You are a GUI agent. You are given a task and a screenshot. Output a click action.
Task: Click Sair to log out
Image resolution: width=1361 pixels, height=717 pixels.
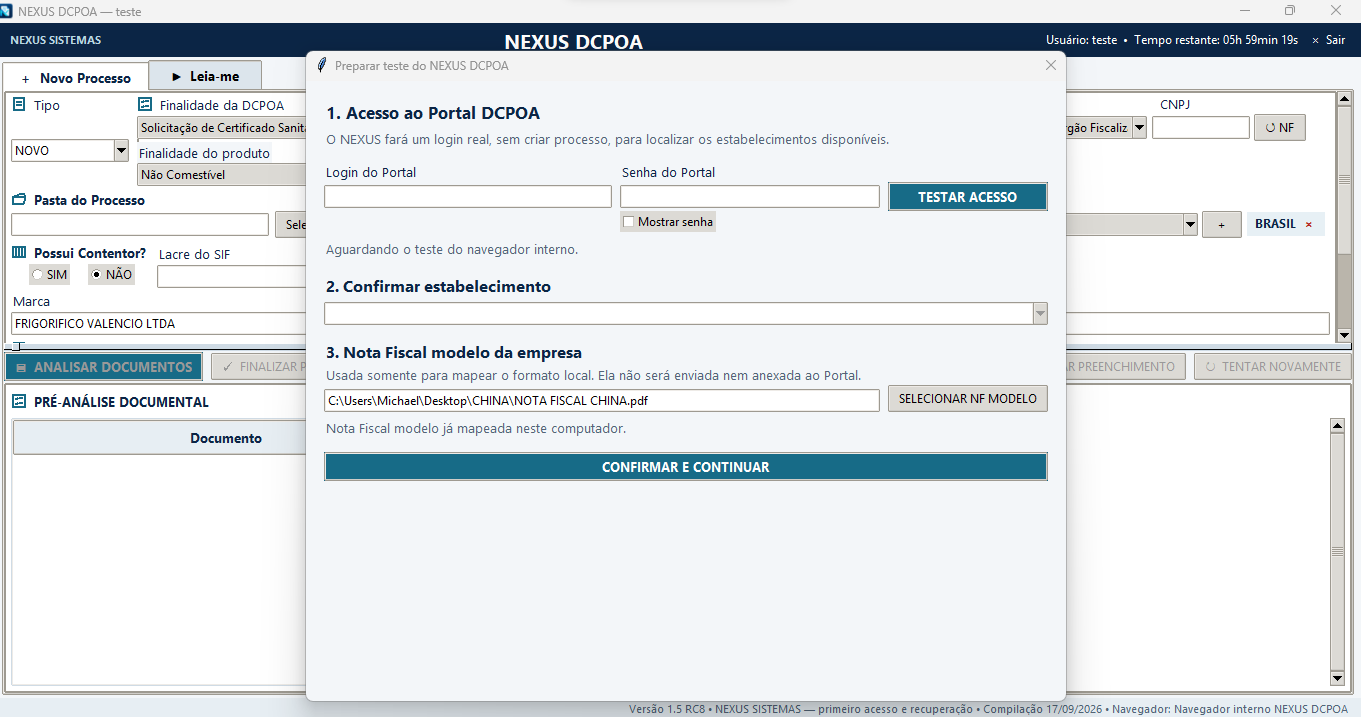click(x=1329, y=40)
